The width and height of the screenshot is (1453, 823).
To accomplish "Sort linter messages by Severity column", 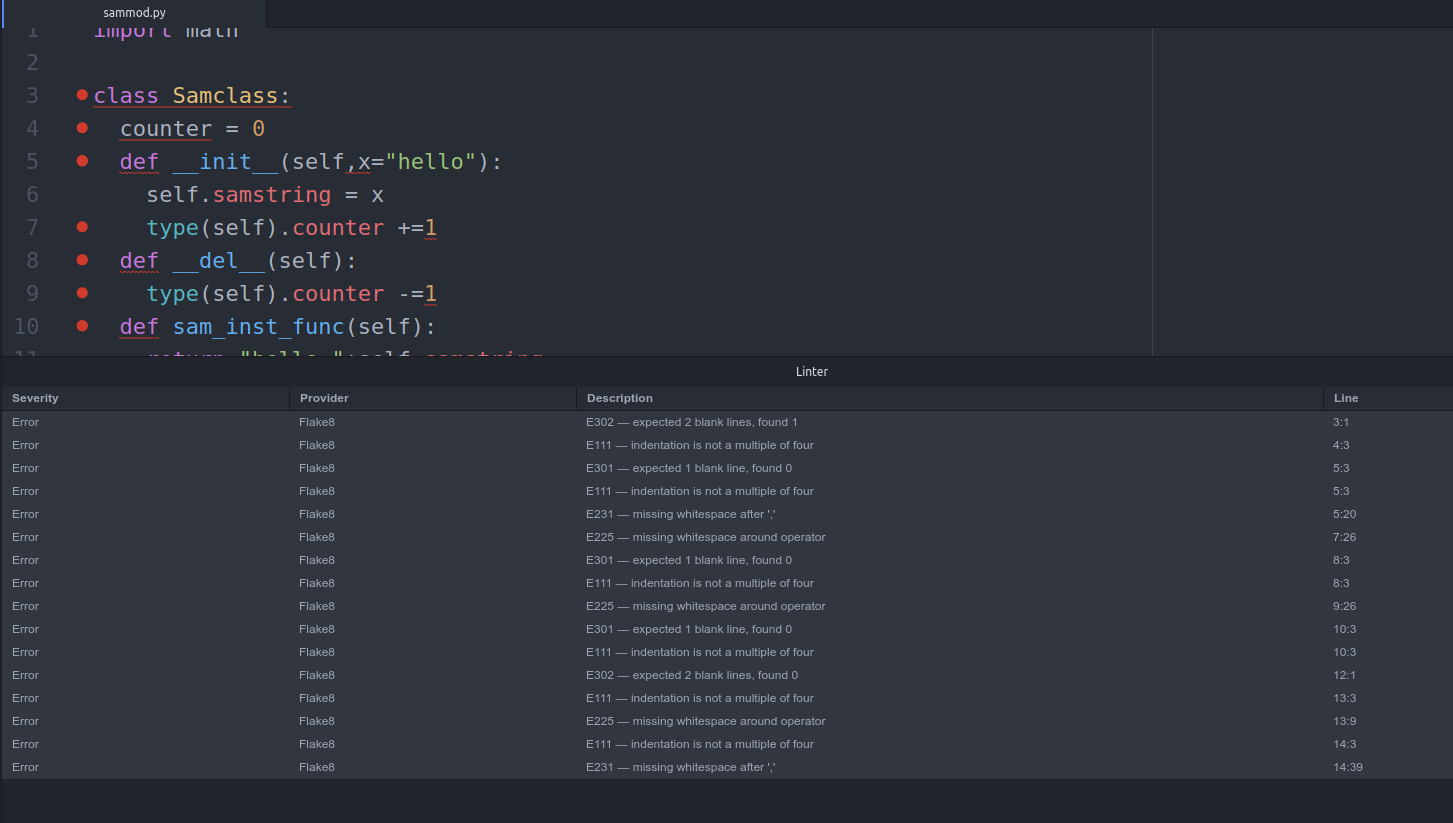I will pos(36,398).
